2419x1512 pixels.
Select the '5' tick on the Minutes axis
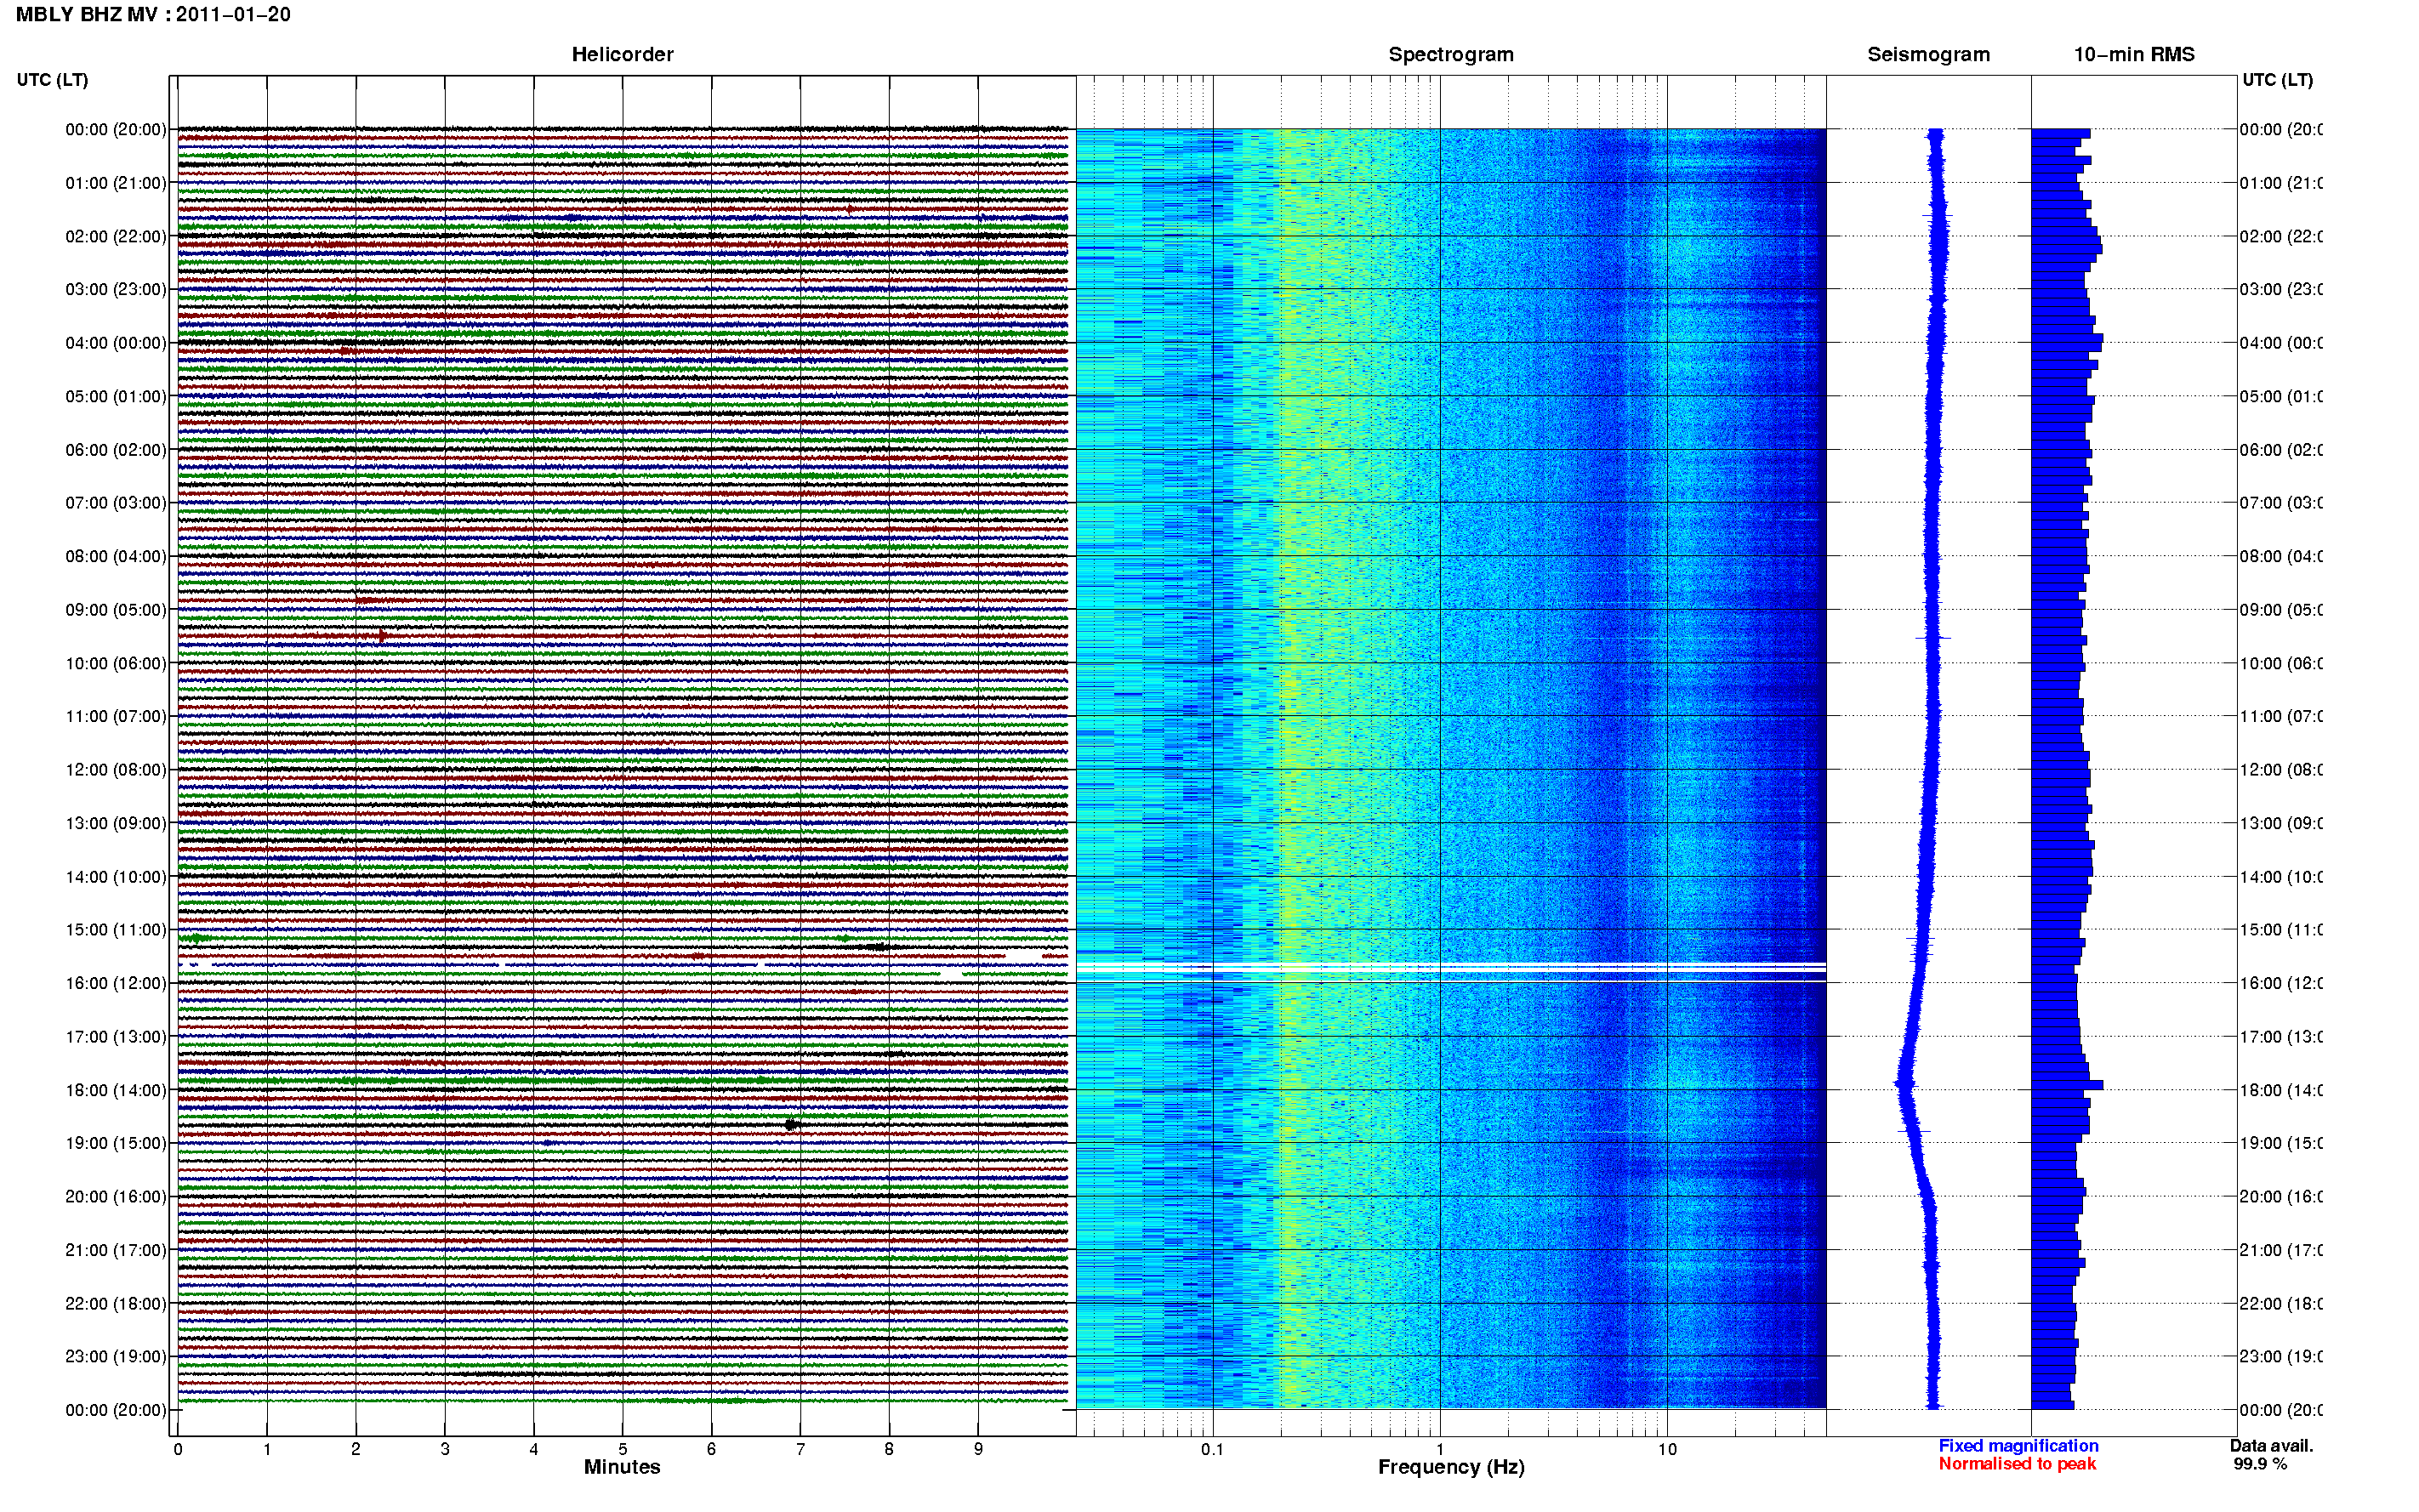point(623,1449)
